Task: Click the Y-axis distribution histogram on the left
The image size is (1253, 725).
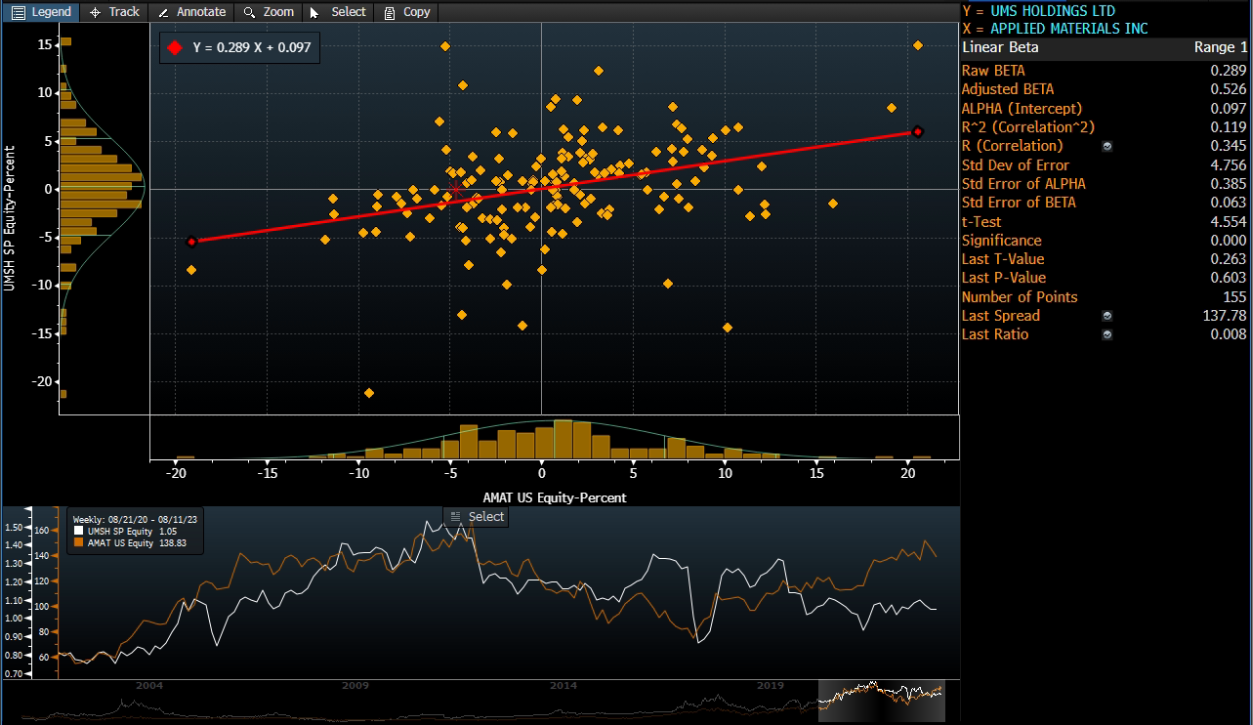Action: (x=101, y=218)
